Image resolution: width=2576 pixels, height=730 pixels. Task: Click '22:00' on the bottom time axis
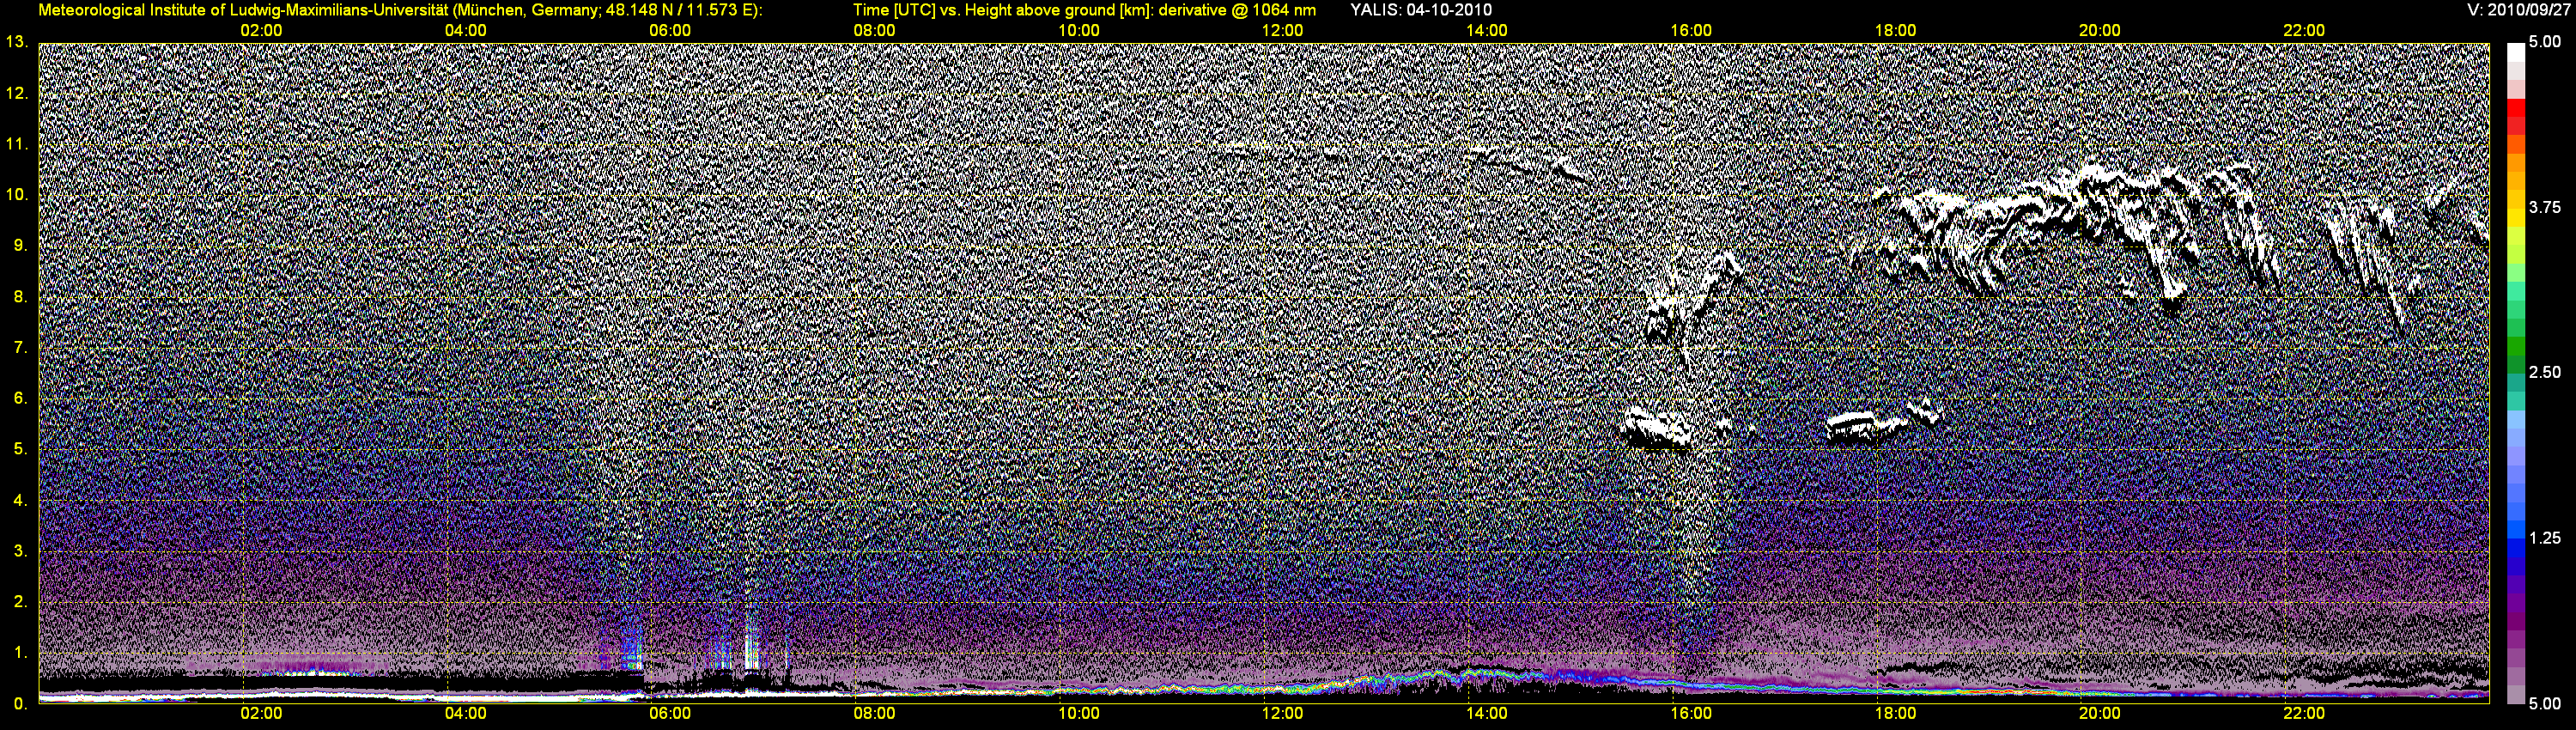click(x=2304, y=714)
